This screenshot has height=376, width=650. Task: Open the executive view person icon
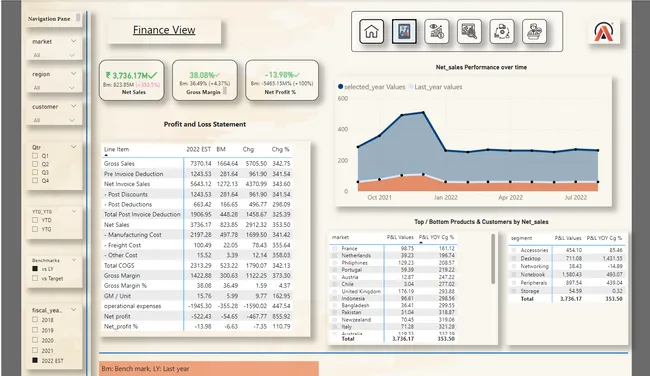coord(534,32)
